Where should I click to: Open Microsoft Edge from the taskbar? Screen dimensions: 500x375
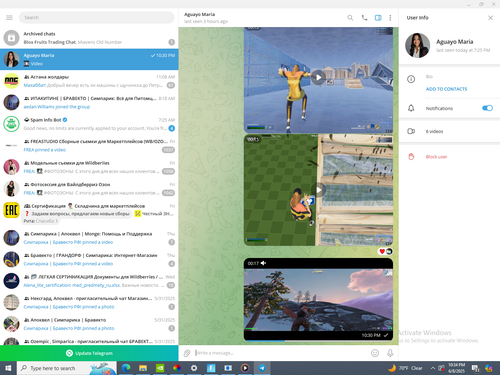(126, 368)
